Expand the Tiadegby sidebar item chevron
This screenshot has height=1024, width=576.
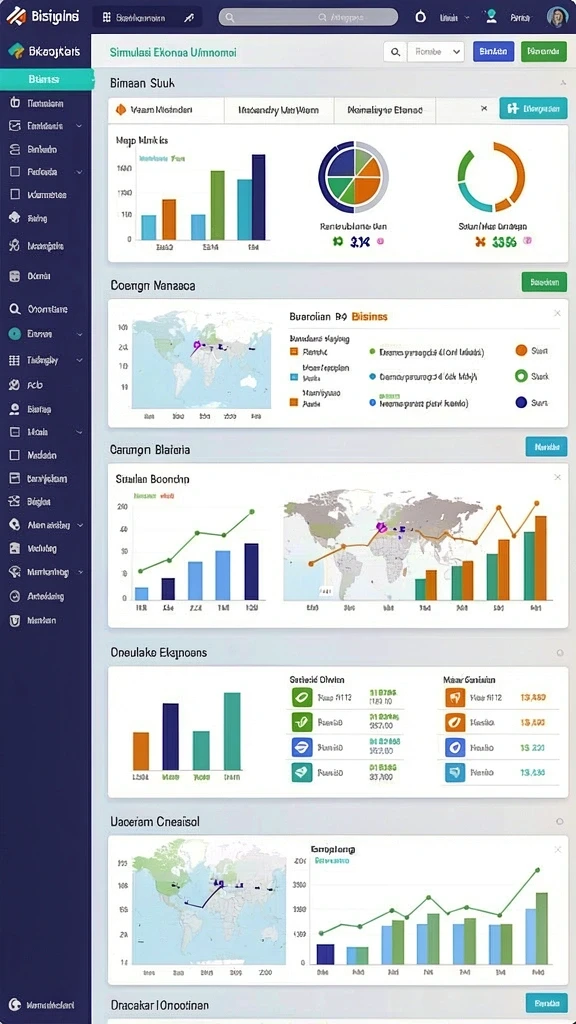[x=80, y=360]
